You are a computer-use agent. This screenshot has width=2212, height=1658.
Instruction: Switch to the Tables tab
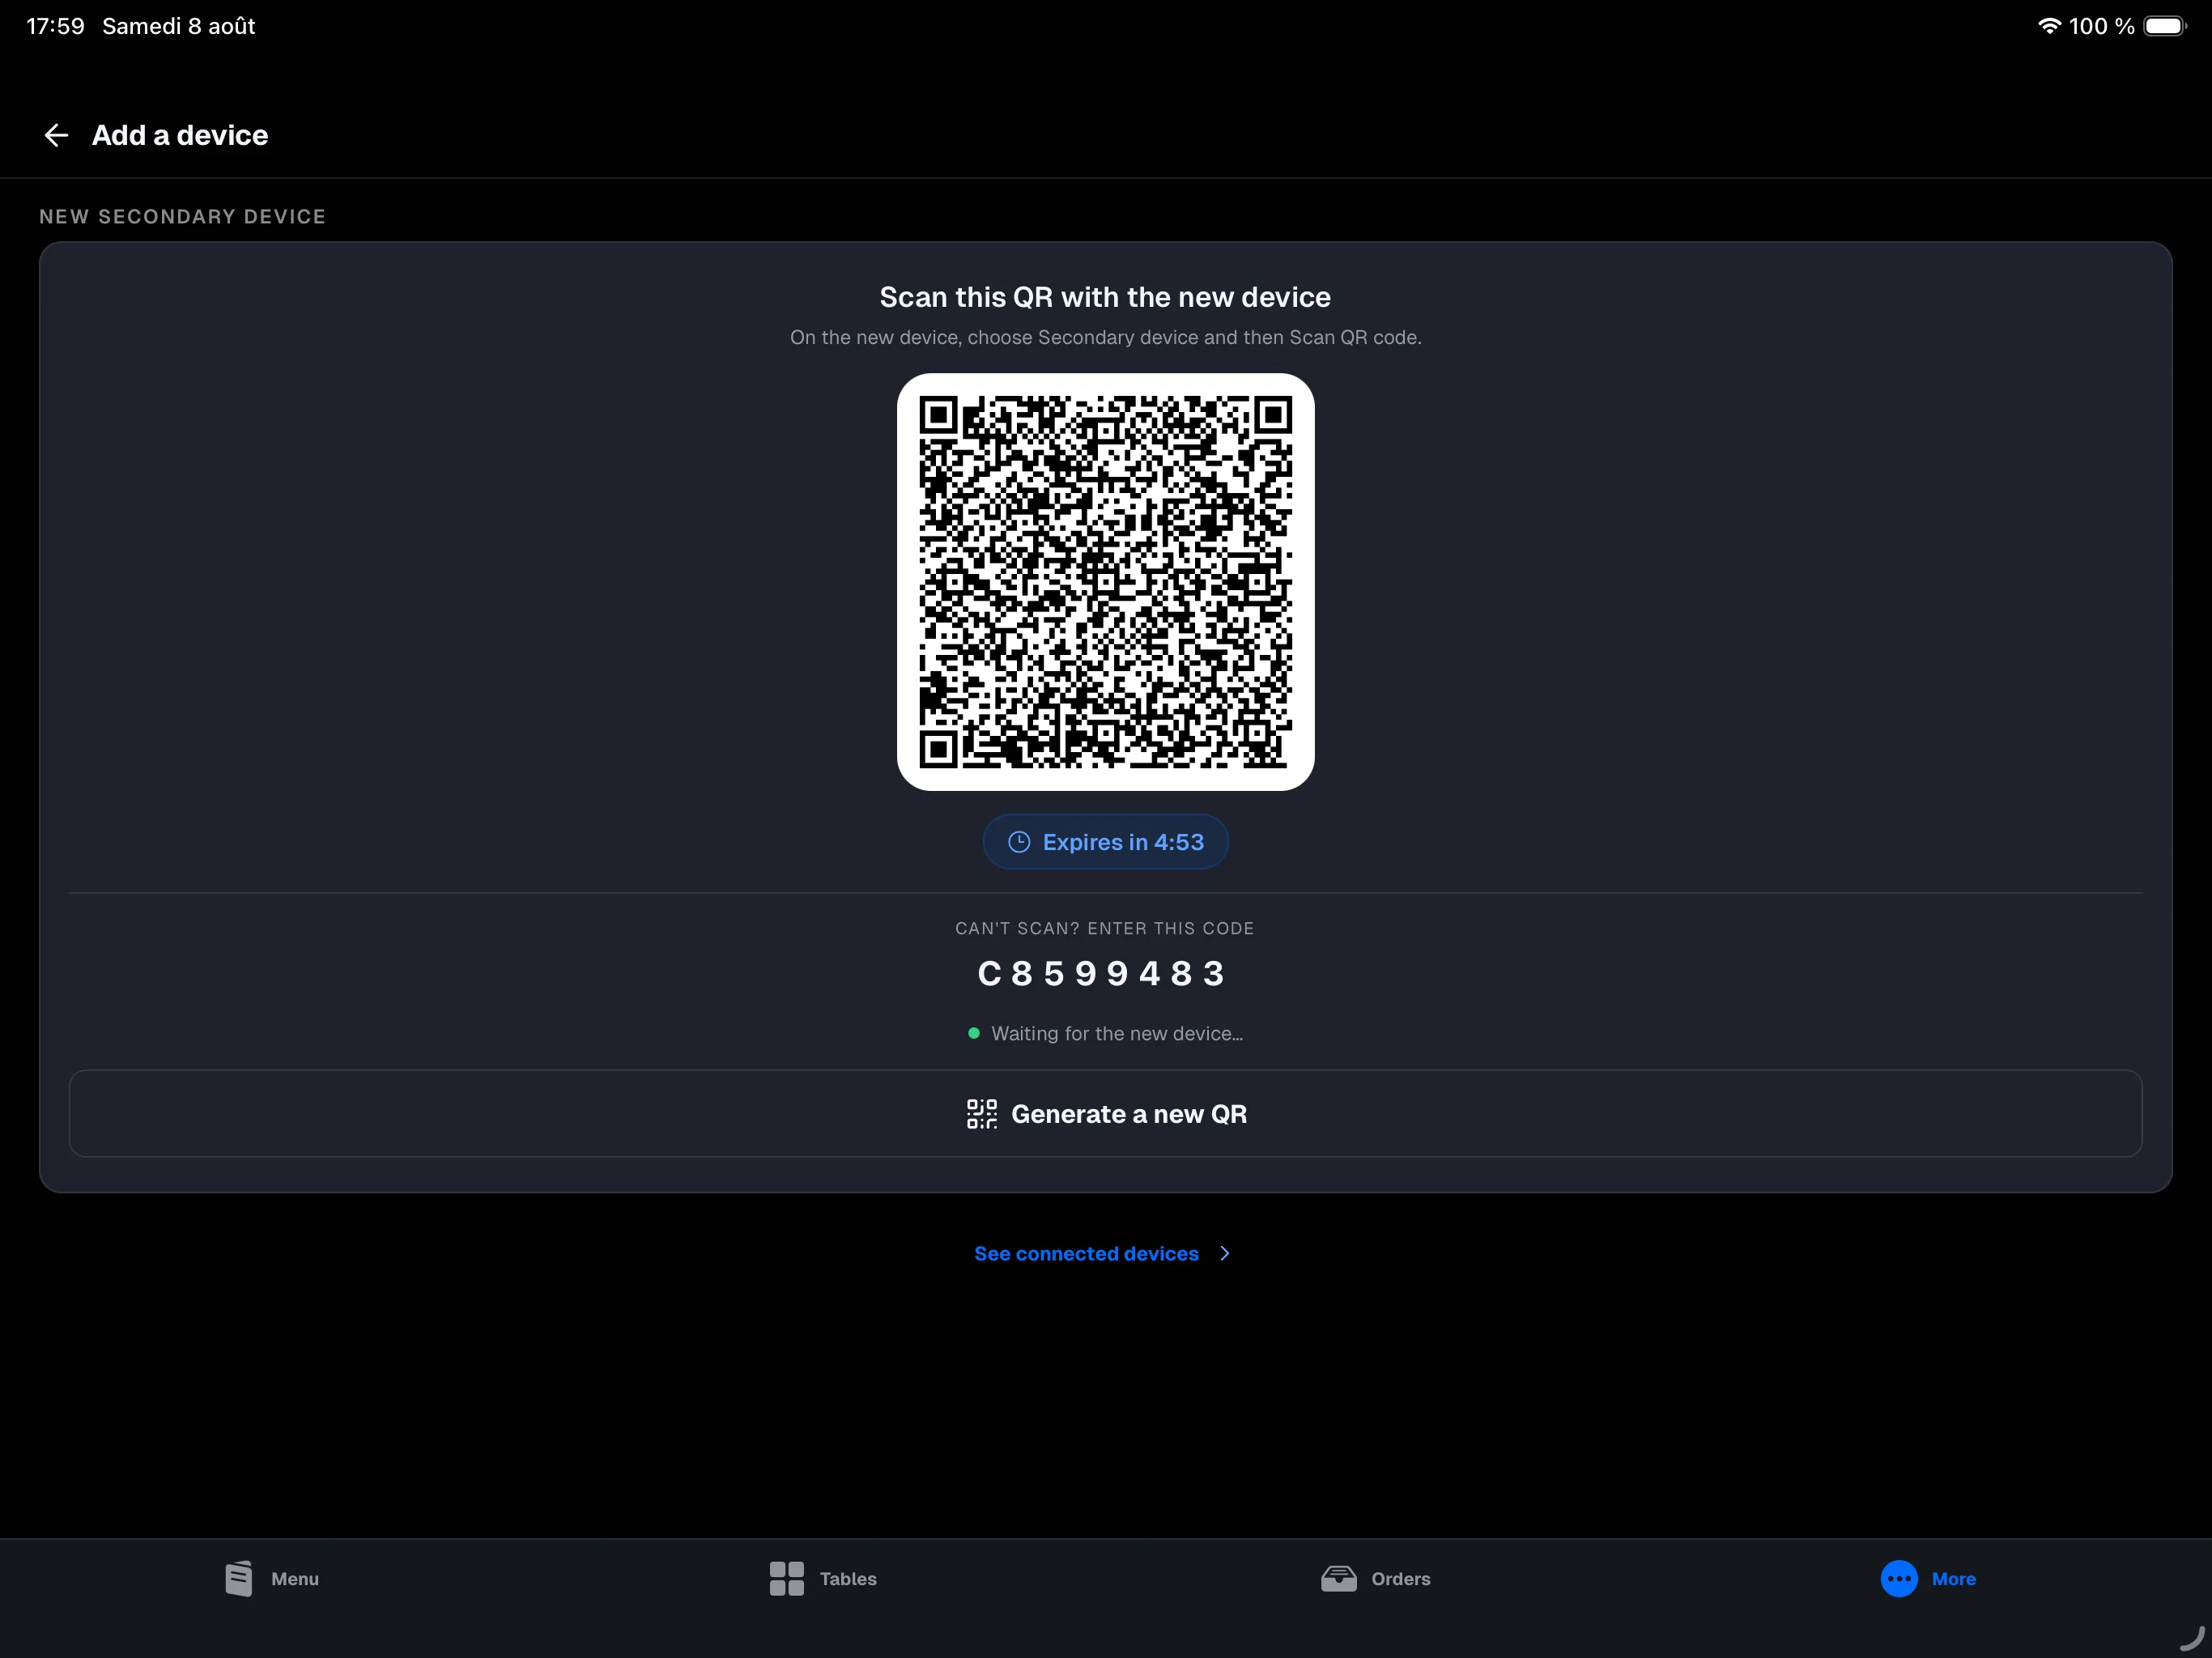point(823,1578)
